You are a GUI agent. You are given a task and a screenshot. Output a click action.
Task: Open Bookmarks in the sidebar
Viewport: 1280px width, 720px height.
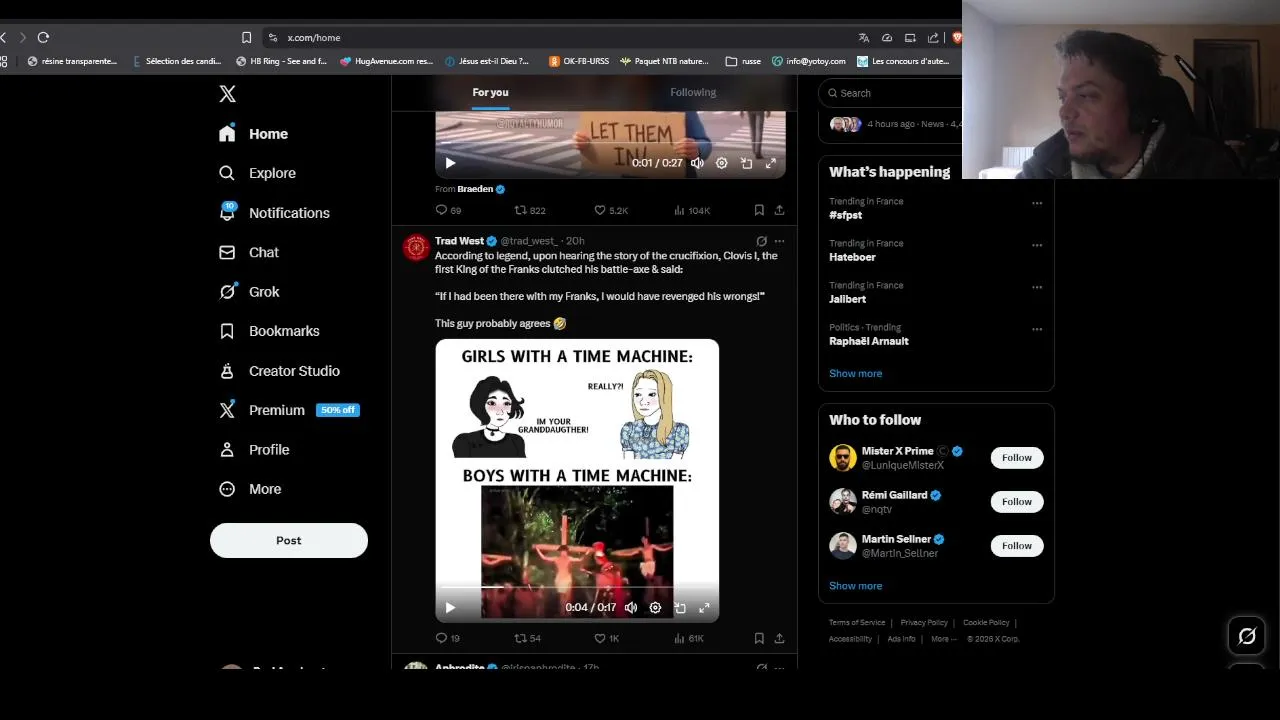tap(270, 331)
